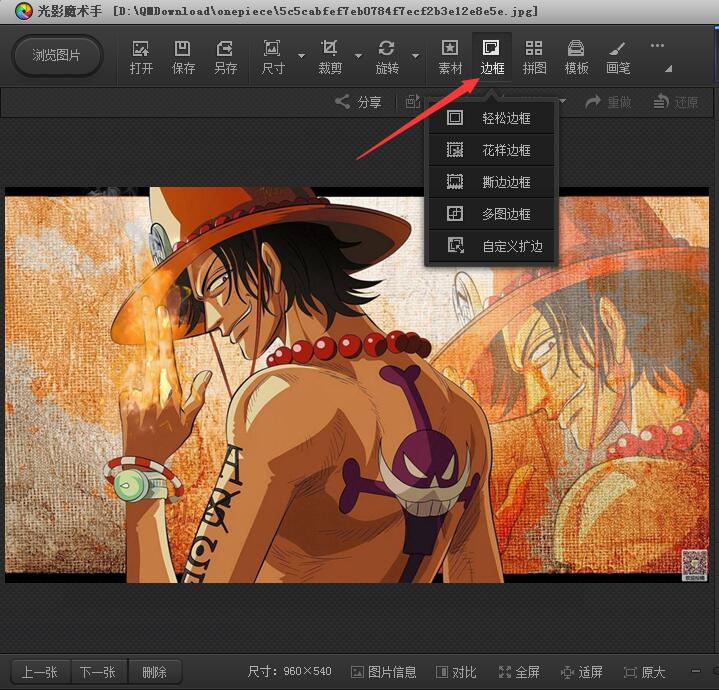Click the 打开 (Open) toolbar icon
The height and width of the screenshot is (690, 719).
point(140,56)
